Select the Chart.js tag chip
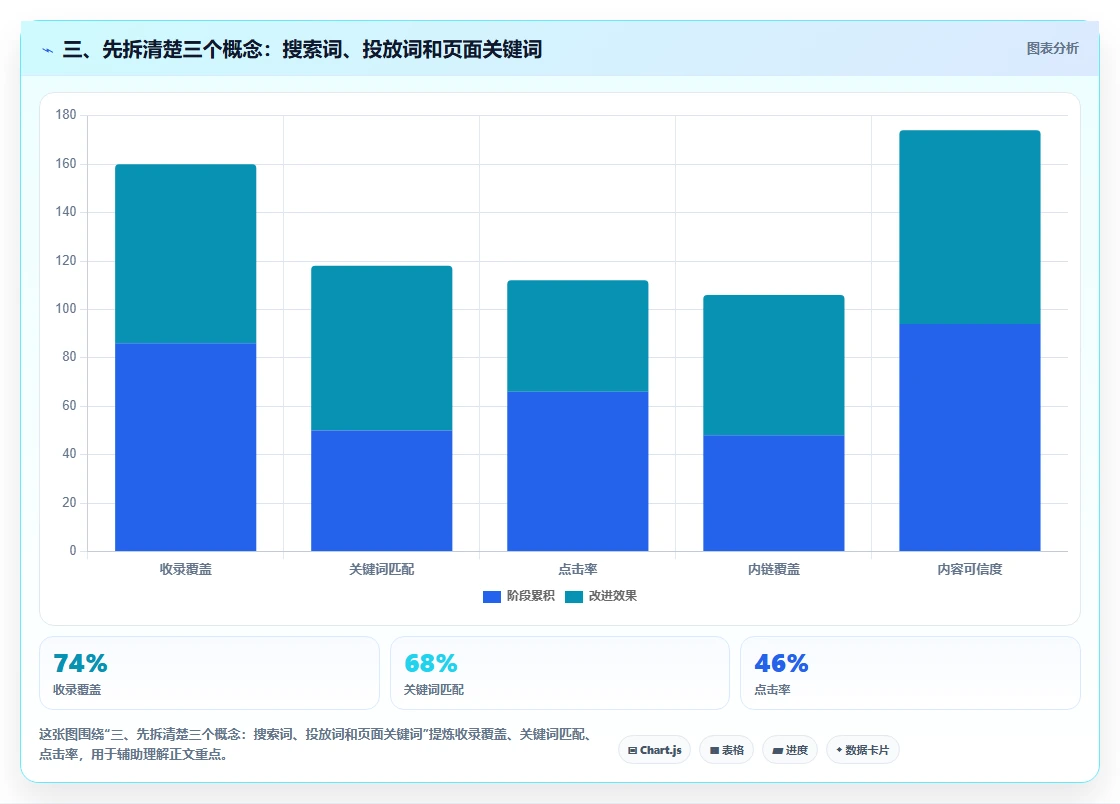1120x804 pixels. [654, 750]
